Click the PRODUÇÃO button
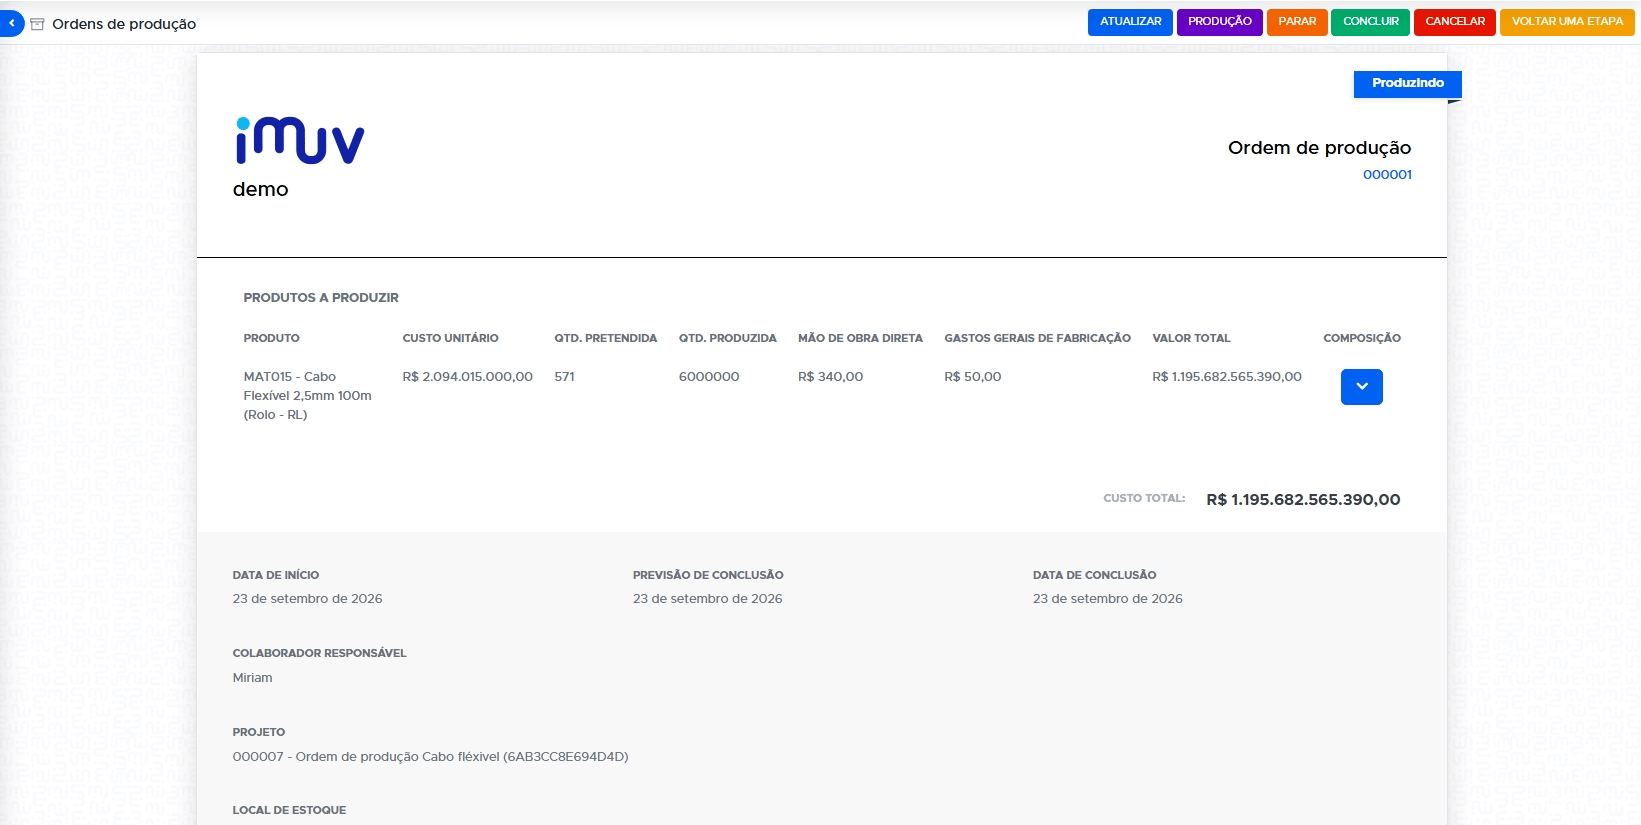This screenshot has height=825, width=1641. coord(1220,22)
